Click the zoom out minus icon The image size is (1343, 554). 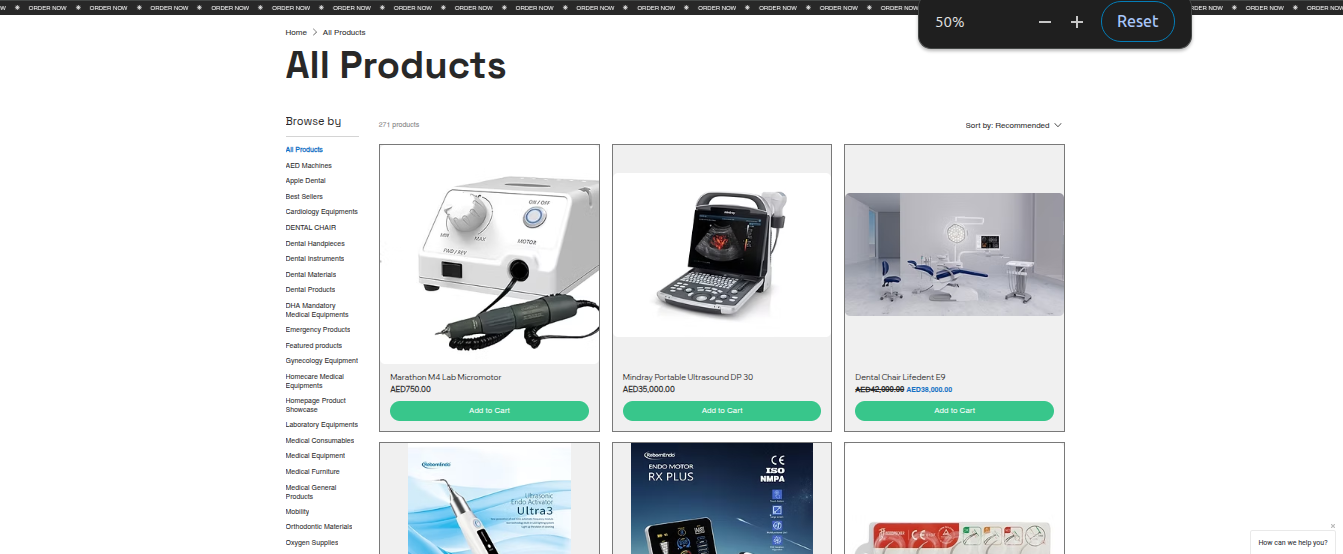[1045, 22]
